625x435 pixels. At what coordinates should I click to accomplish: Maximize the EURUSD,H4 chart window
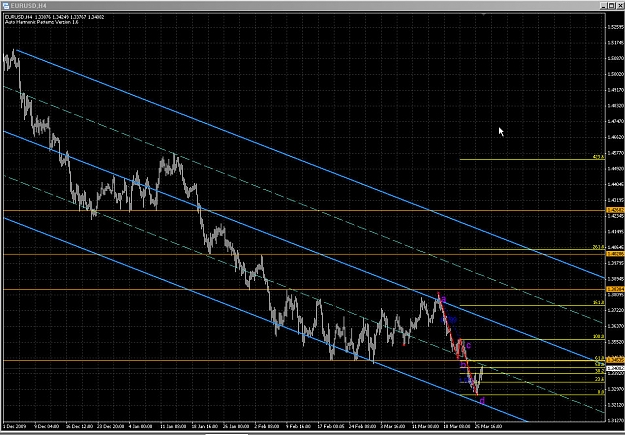612,6
